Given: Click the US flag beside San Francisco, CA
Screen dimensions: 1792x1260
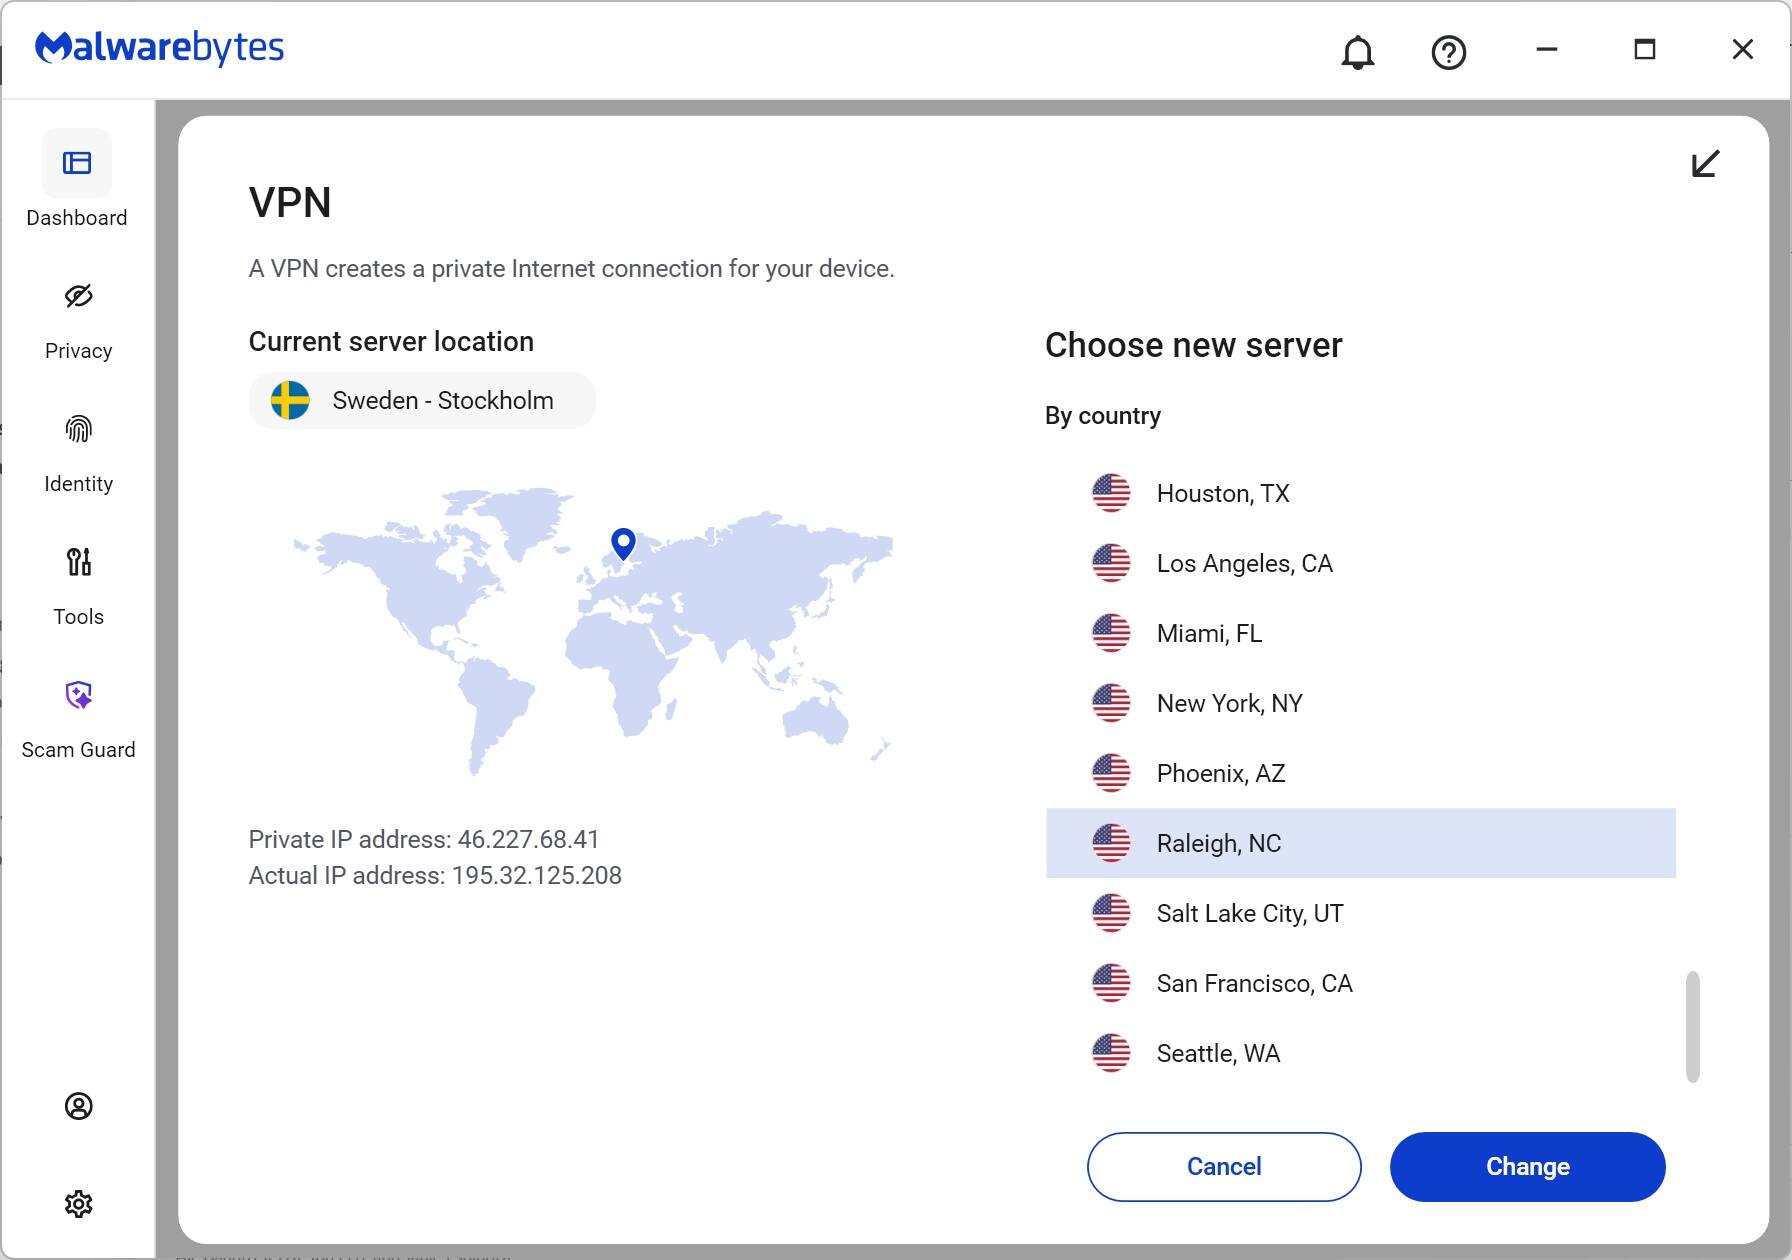Looking at the screenshot, I should click(1111, 983).
